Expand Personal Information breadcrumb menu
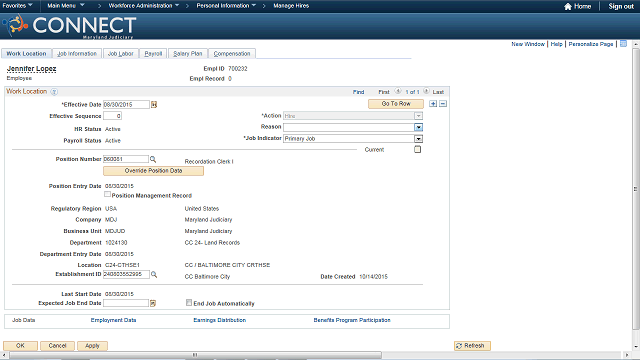Viewport: 640px width, 360px height. click(226, 6)
